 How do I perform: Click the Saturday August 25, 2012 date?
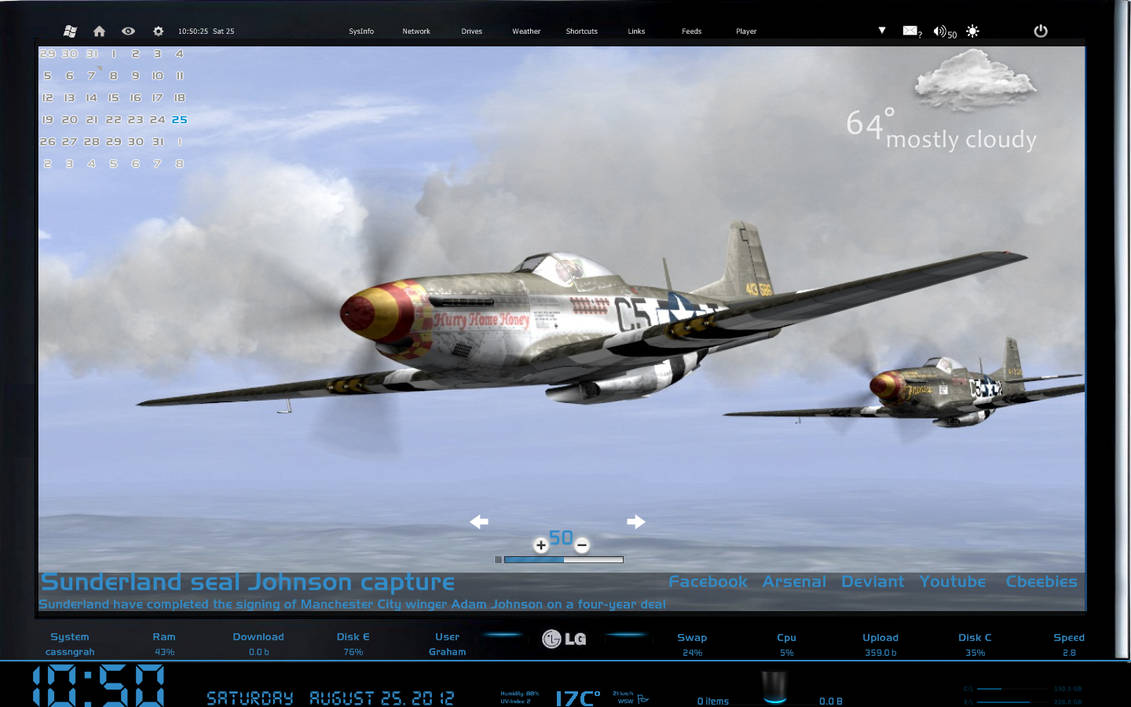(x=330, y=698)
